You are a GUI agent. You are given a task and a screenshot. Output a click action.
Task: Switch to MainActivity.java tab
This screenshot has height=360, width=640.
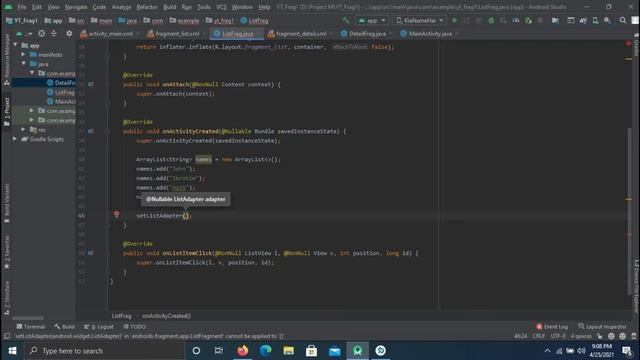[x=430, y=34]
